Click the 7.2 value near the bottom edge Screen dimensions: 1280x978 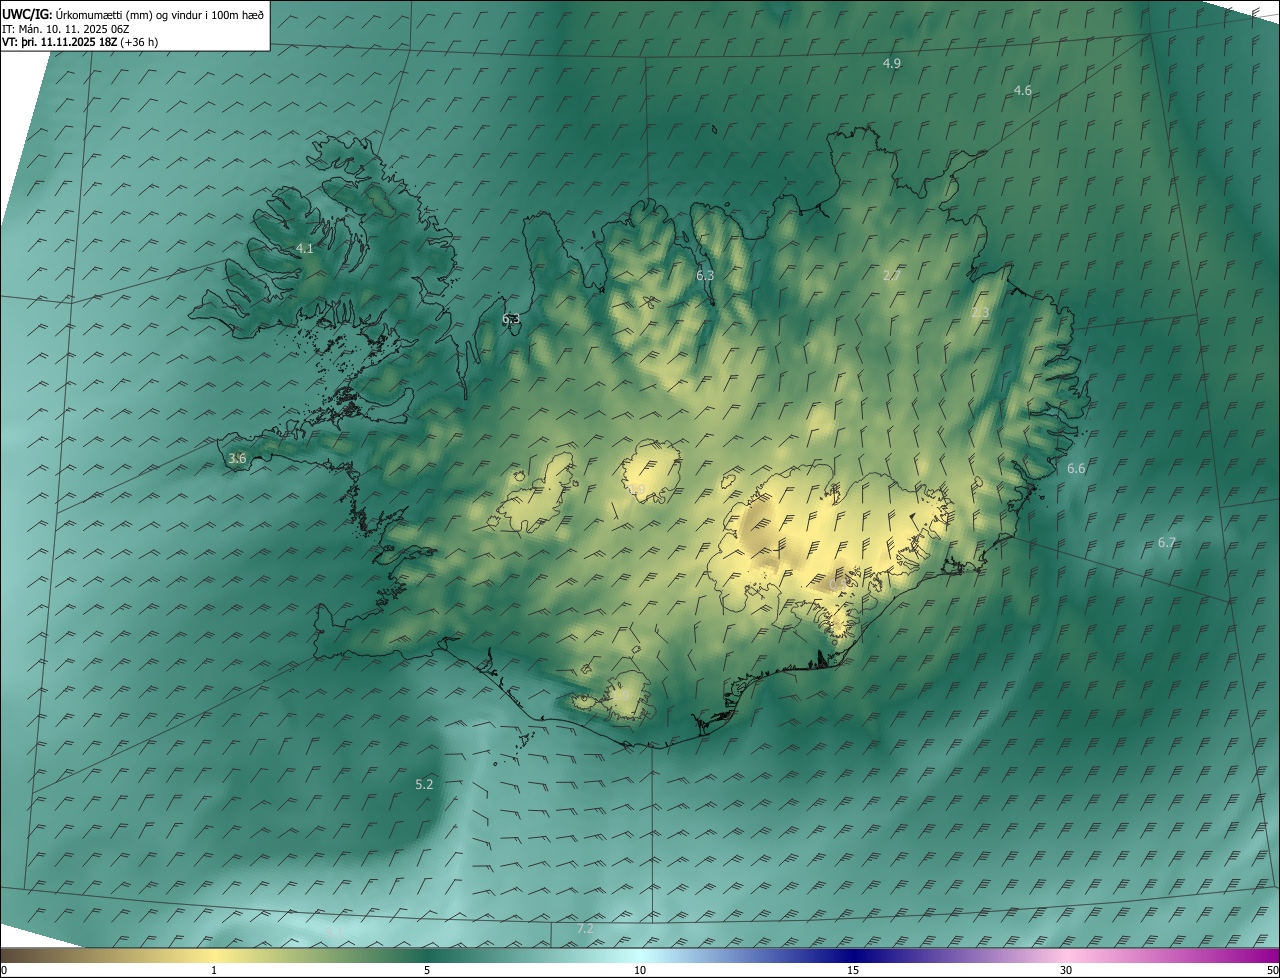585,929
